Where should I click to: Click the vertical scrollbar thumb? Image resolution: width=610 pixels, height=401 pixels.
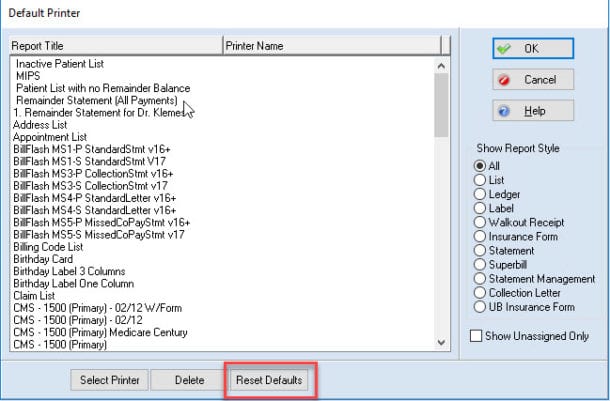441,105
